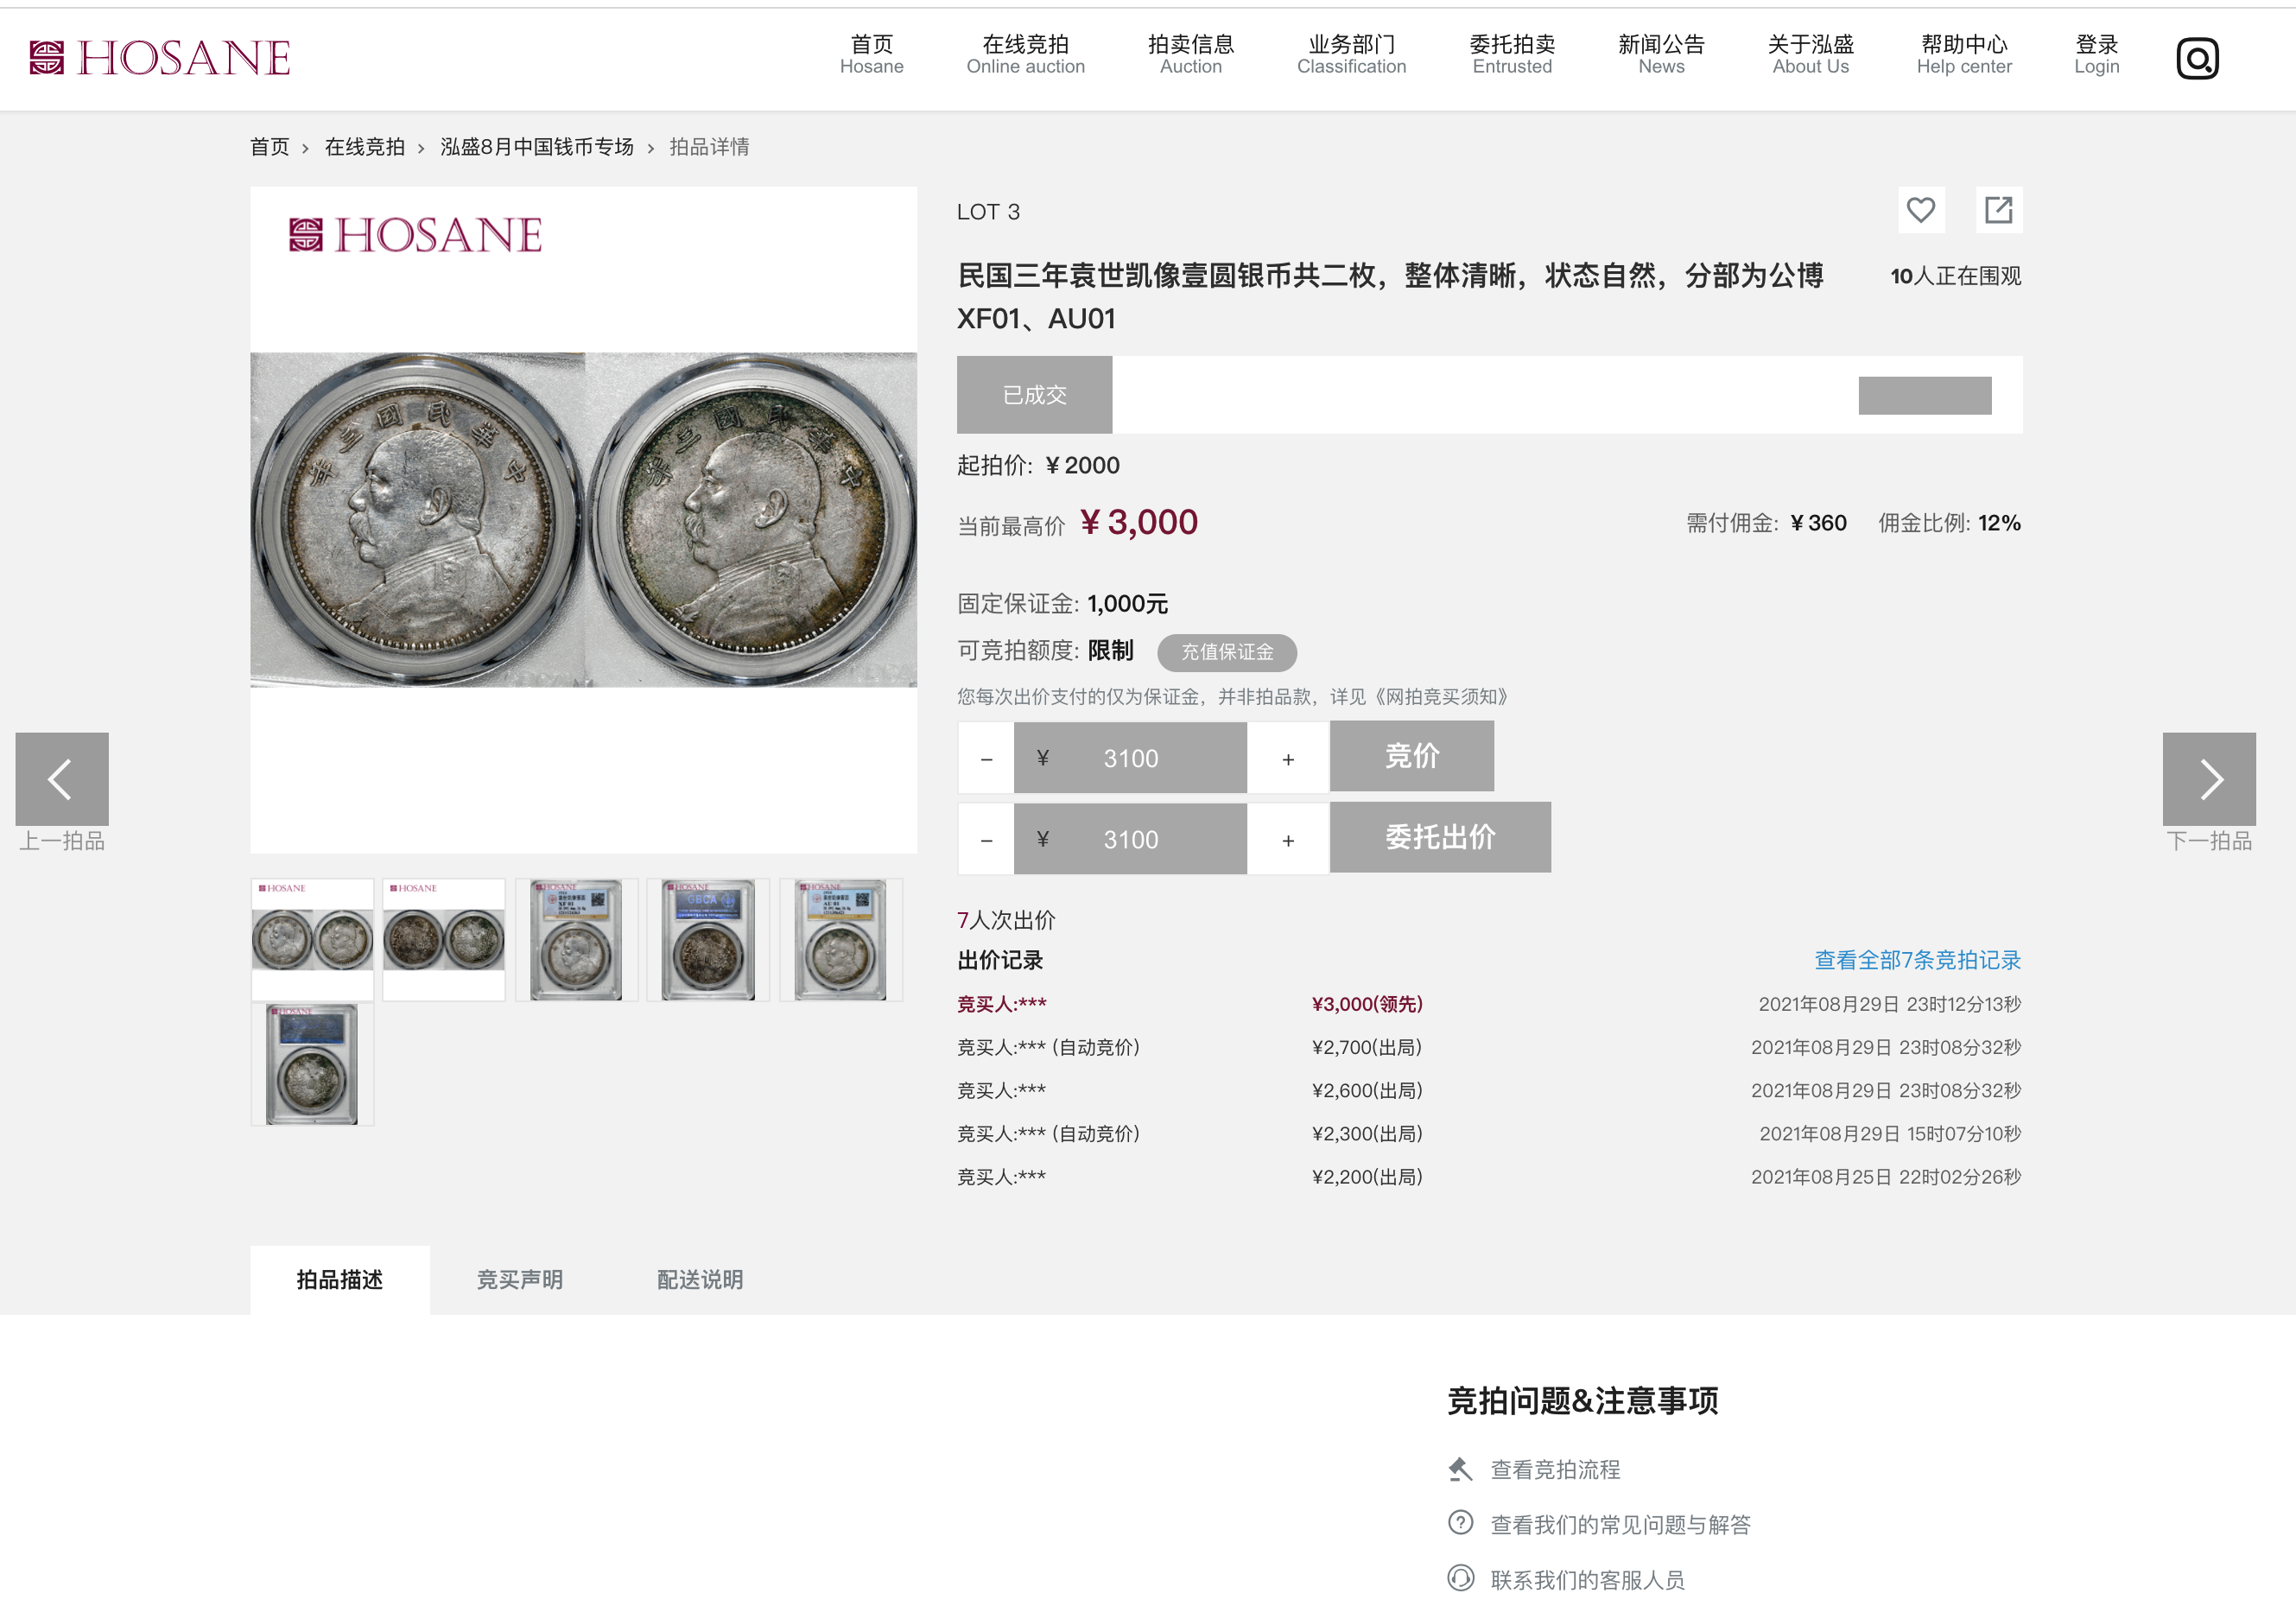Screen dimensions: 2296x1619
Task: Switch to the 竞买声明 tab
Action: [x=519, y=1280]
